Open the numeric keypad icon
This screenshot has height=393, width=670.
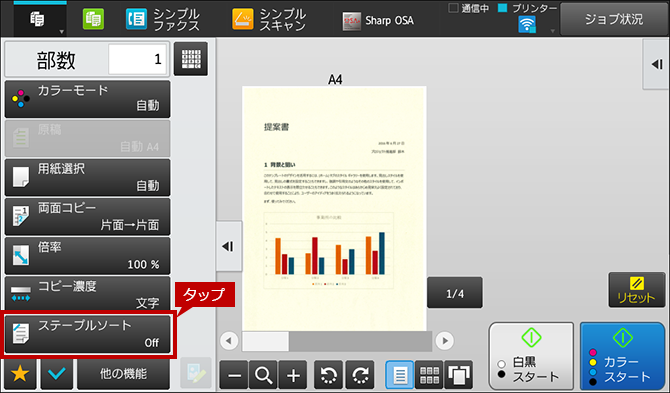click(191, 59)
